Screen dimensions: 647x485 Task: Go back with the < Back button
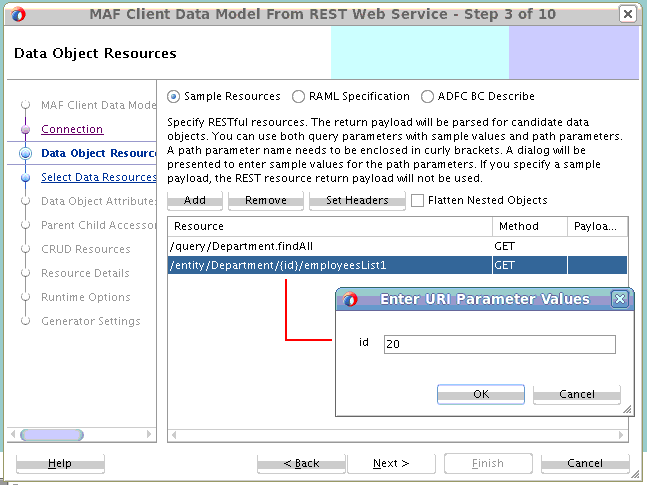(x=301, y=464)
